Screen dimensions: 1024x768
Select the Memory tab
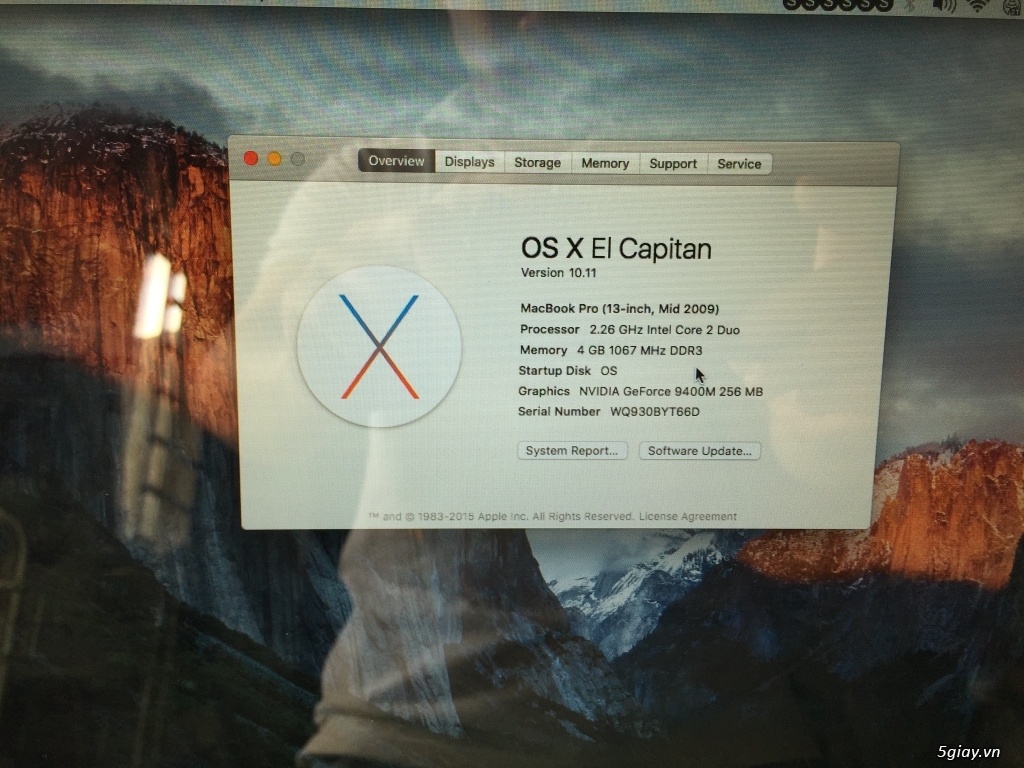coord(605,163)
